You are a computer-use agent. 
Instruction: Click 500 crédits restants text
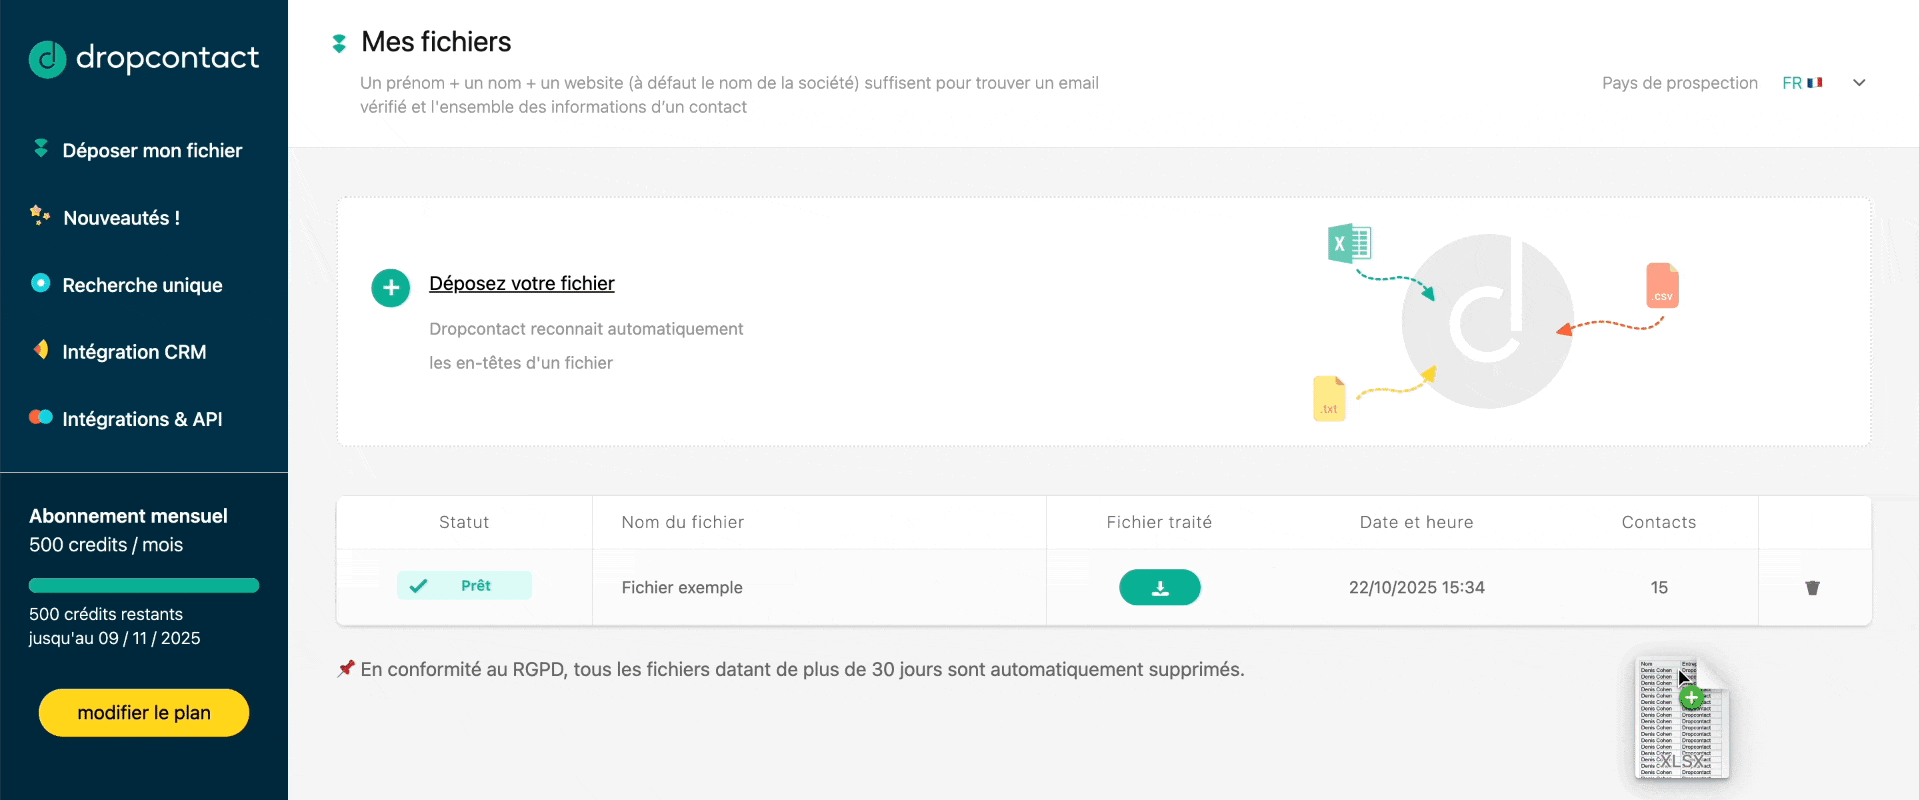[106, 614]
